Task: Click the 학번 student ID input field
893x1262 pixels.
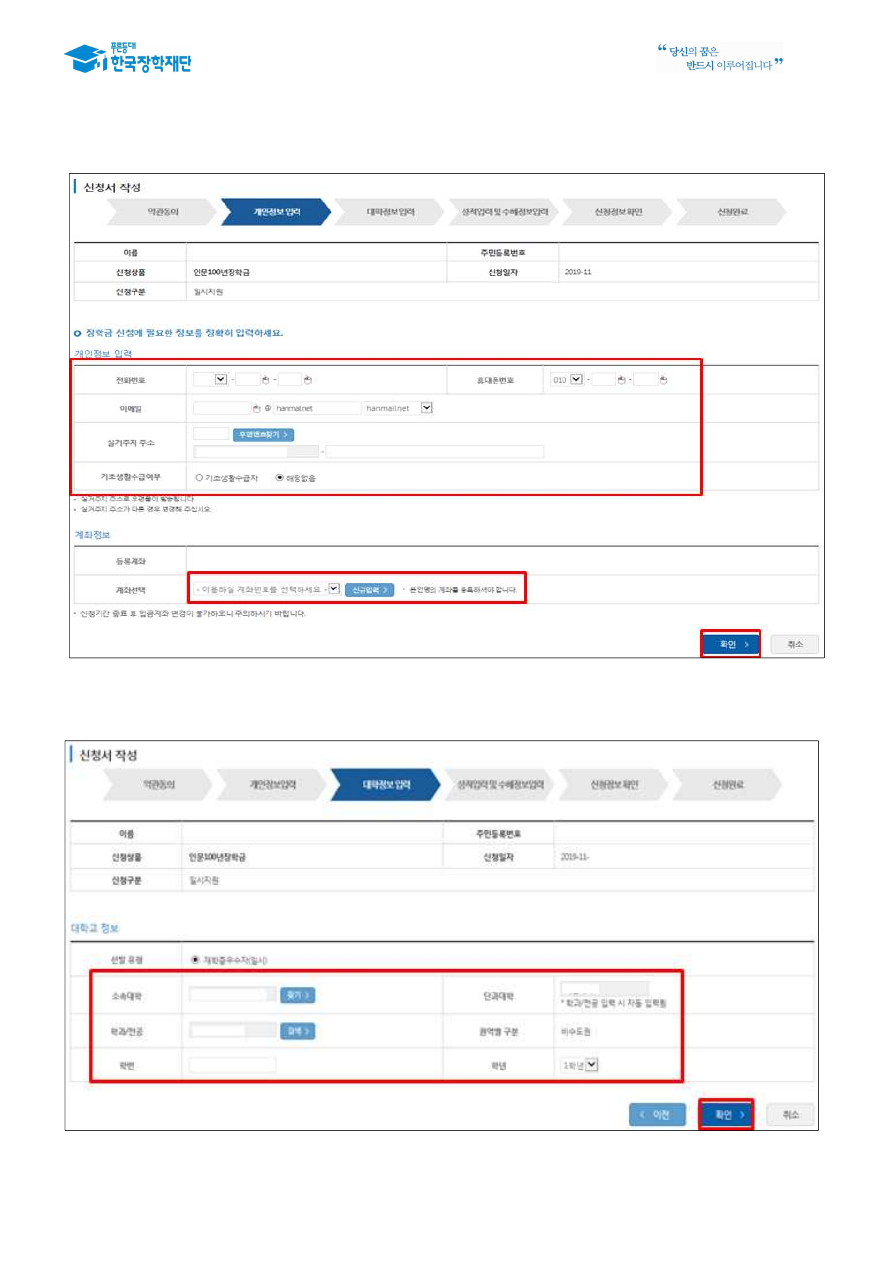Action: (232, 1065)
